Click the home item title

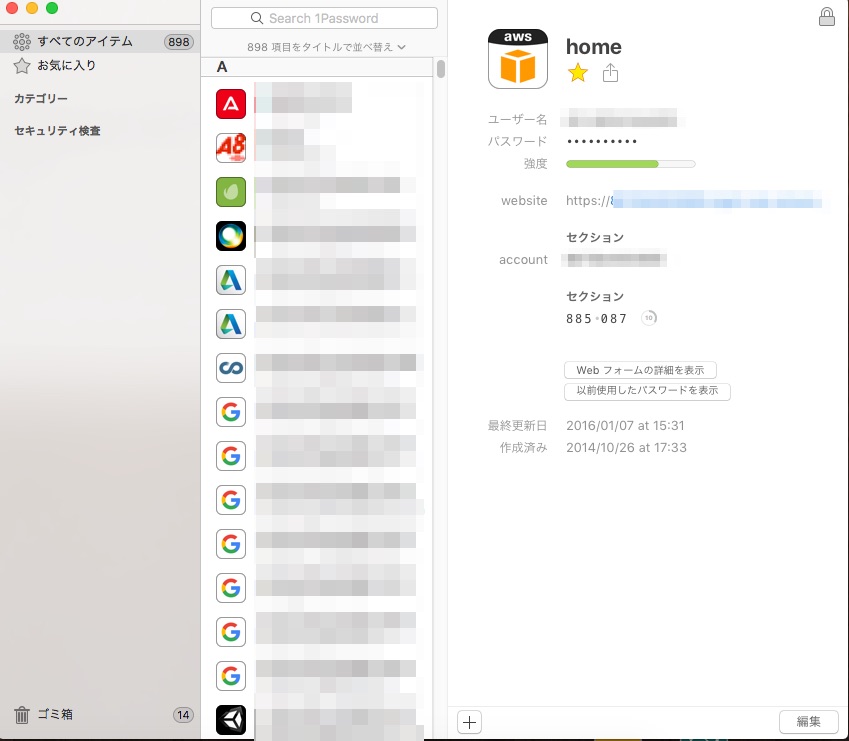click(593, 47)
